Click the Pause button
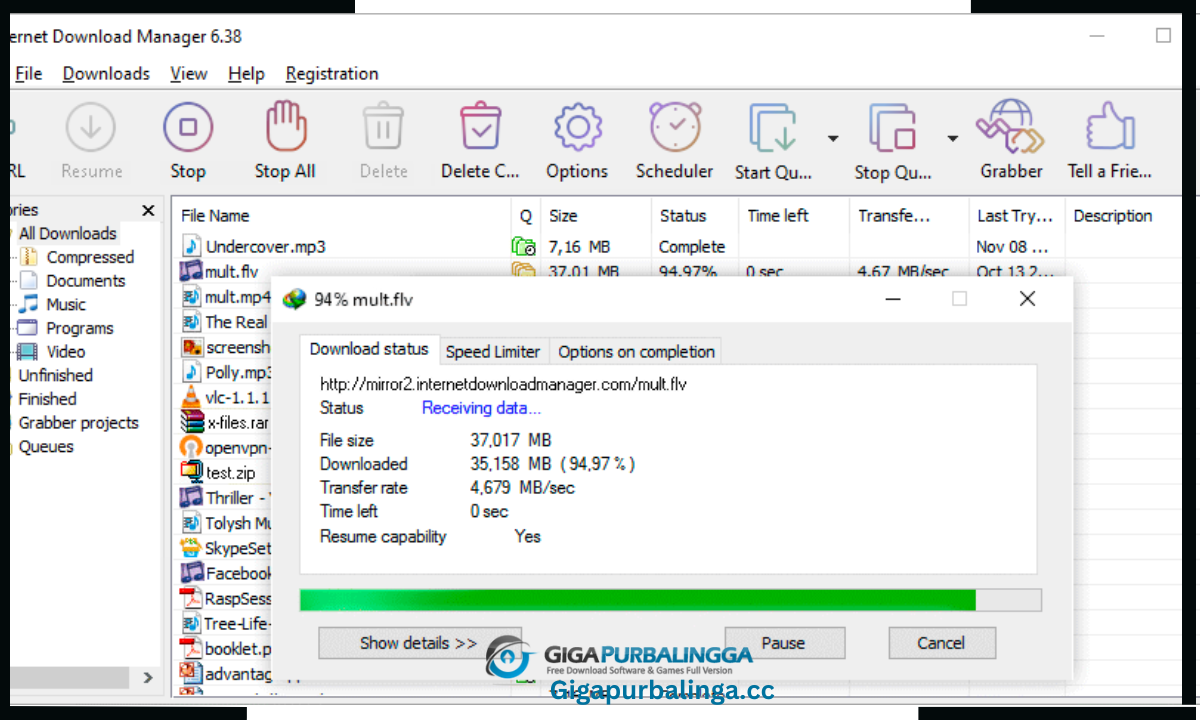 784,643
